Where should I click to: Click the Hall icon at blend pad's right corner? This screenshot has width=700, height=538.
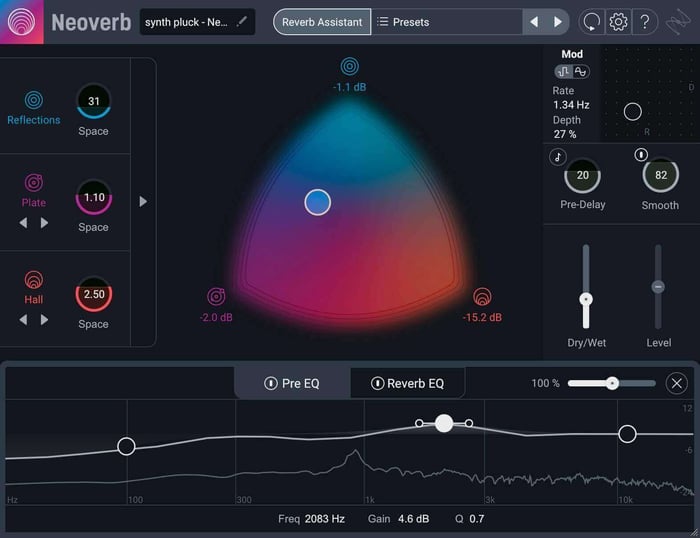(x=482, y=296)
